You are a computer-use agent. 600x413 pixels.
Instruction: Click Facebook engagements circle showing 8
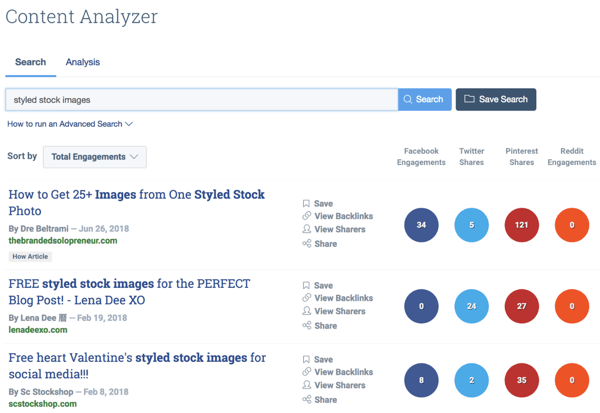pyautogui.click(x=421, y=380)
